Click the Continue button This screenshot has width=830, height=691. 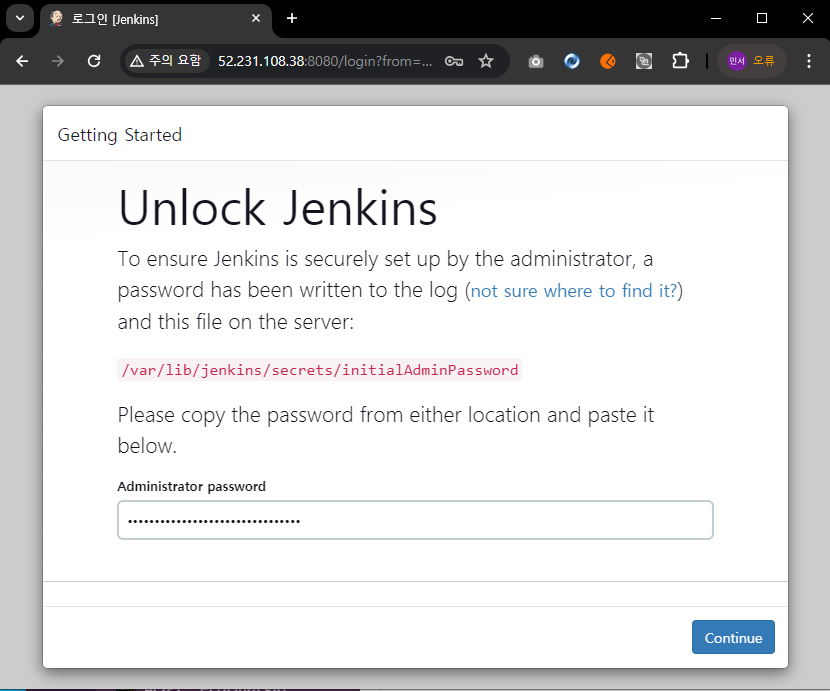pyautogui.click(x=733, y=637)
